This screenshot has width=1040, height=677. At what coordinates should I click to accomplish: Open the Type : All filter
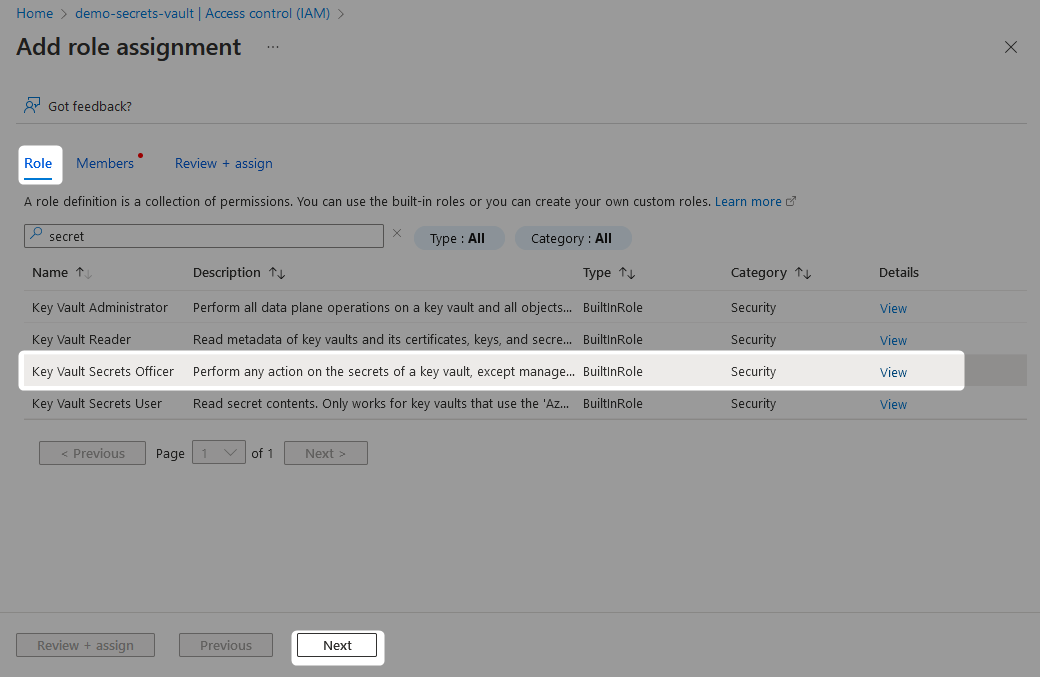click(x=459, y=238)
